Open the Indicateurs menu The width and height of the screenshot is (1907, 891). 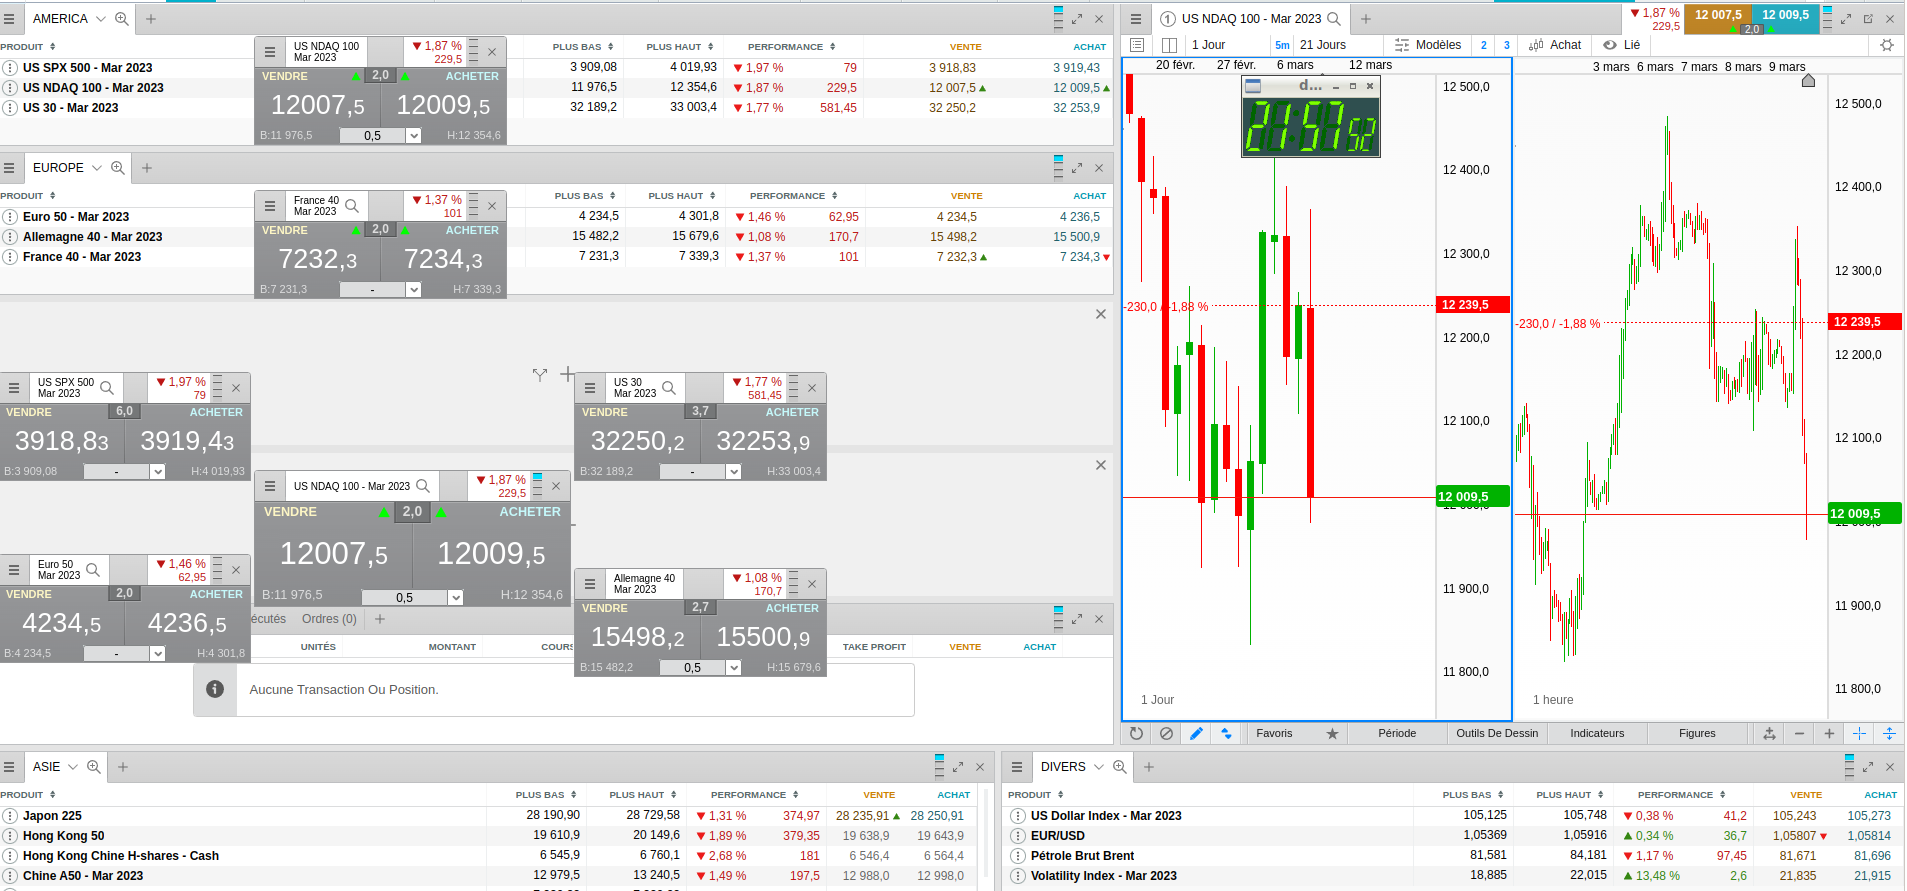(1597, 733)
